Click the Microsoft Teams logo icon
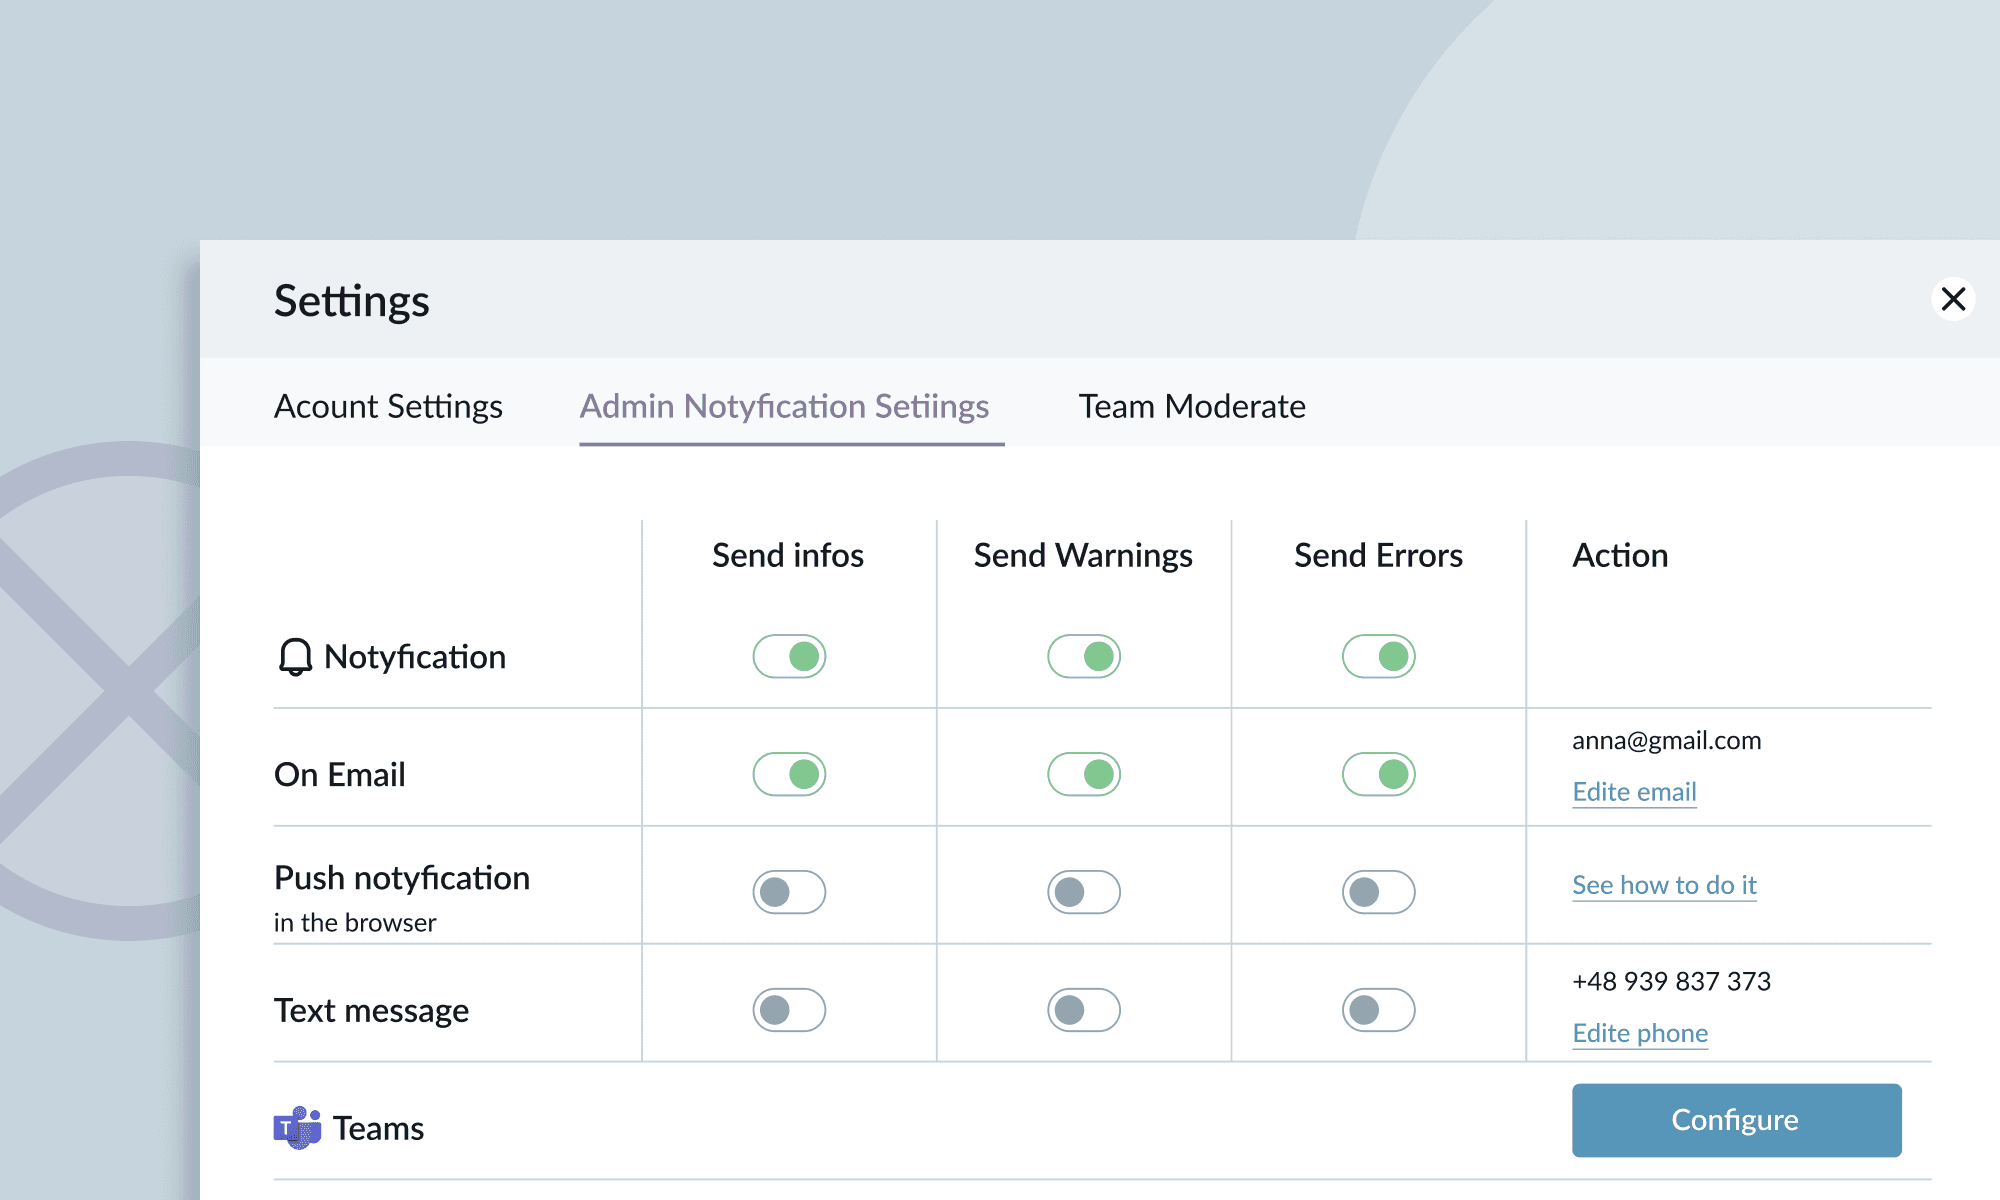Viewport: 2000px width, 1200px height. (x=297, y=1128)
